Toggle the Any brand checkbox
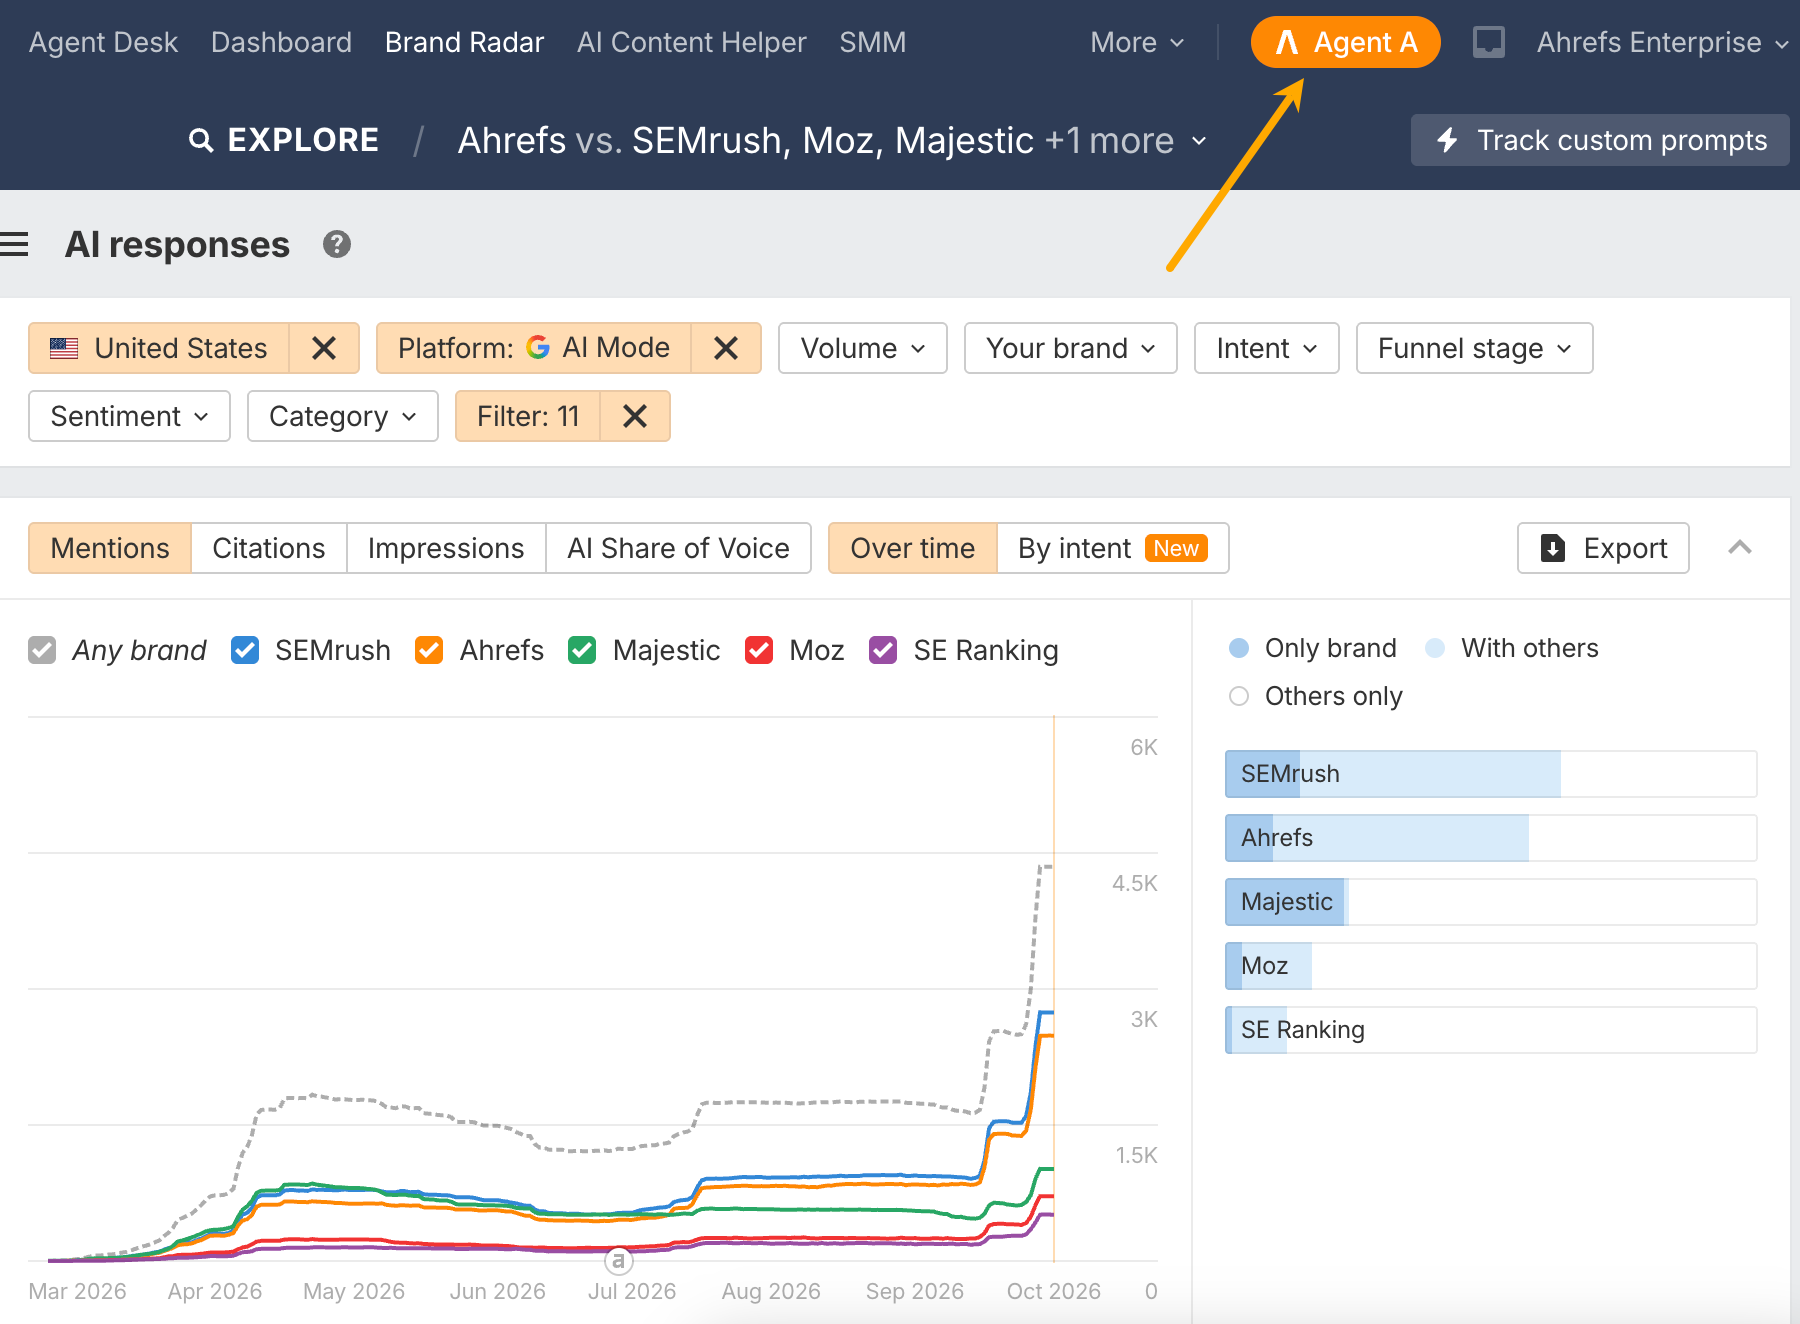The height and width of the screenshot is (1324, 1800). coord(42,650)
